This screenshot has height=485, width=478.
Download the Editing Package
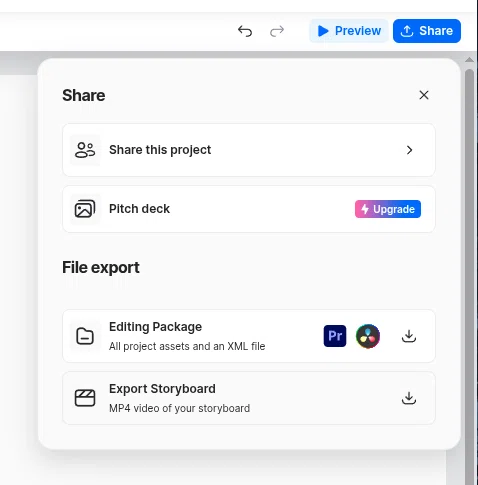click(409, 336)
